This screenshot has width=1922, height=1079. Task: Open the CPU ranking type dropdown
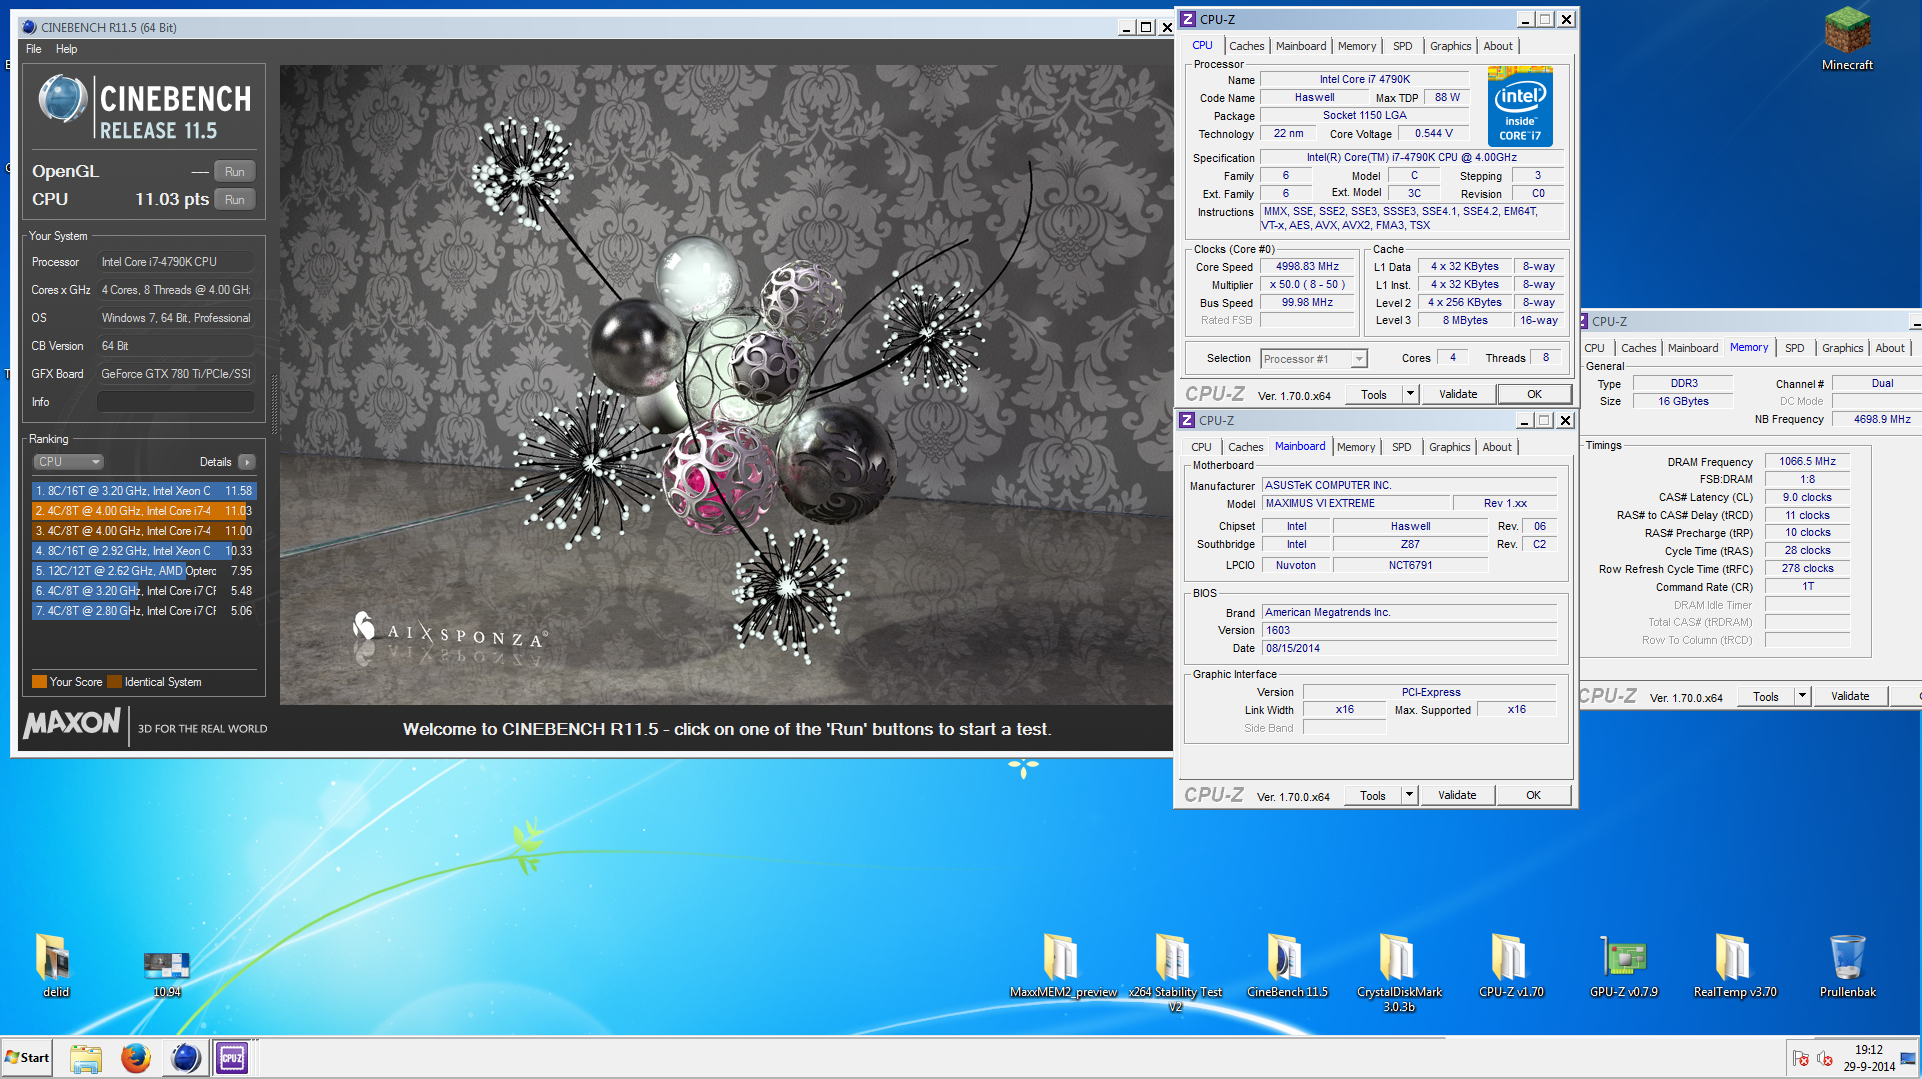[x=68, y=462]
